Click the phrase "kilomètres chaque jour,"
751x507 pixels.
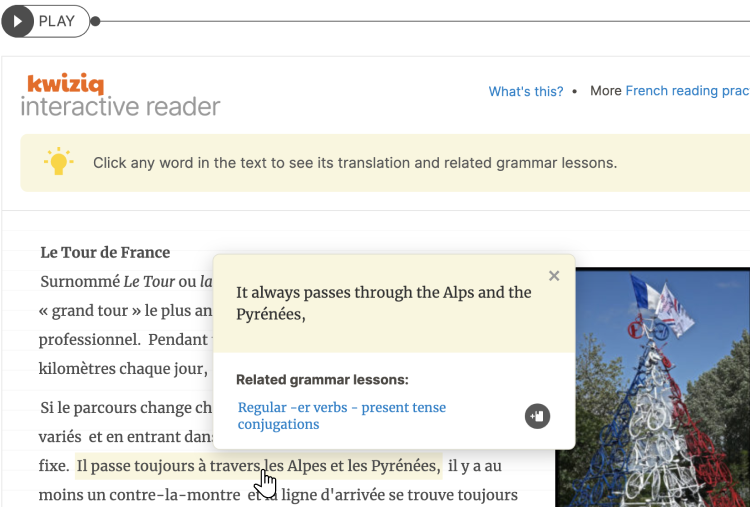point(123,369)
